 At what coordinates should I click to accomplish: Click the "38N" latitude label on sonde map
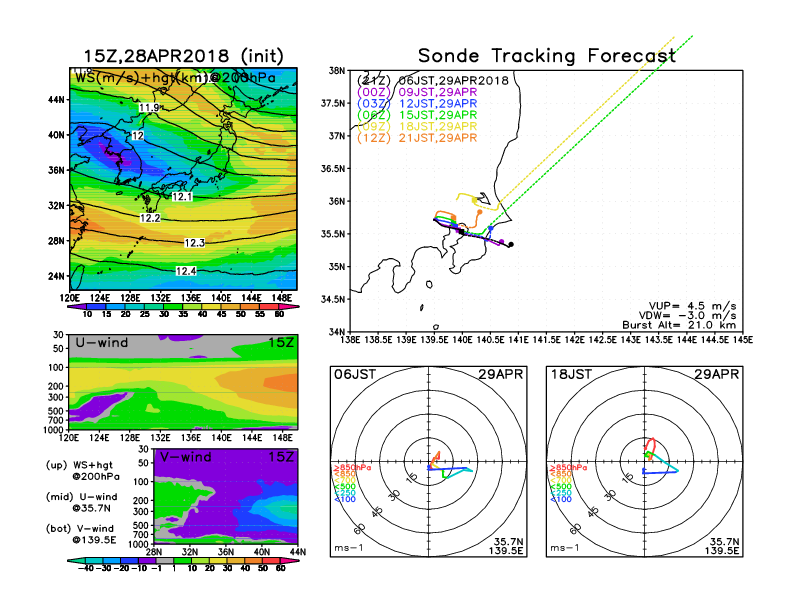[x=337, y=71]
